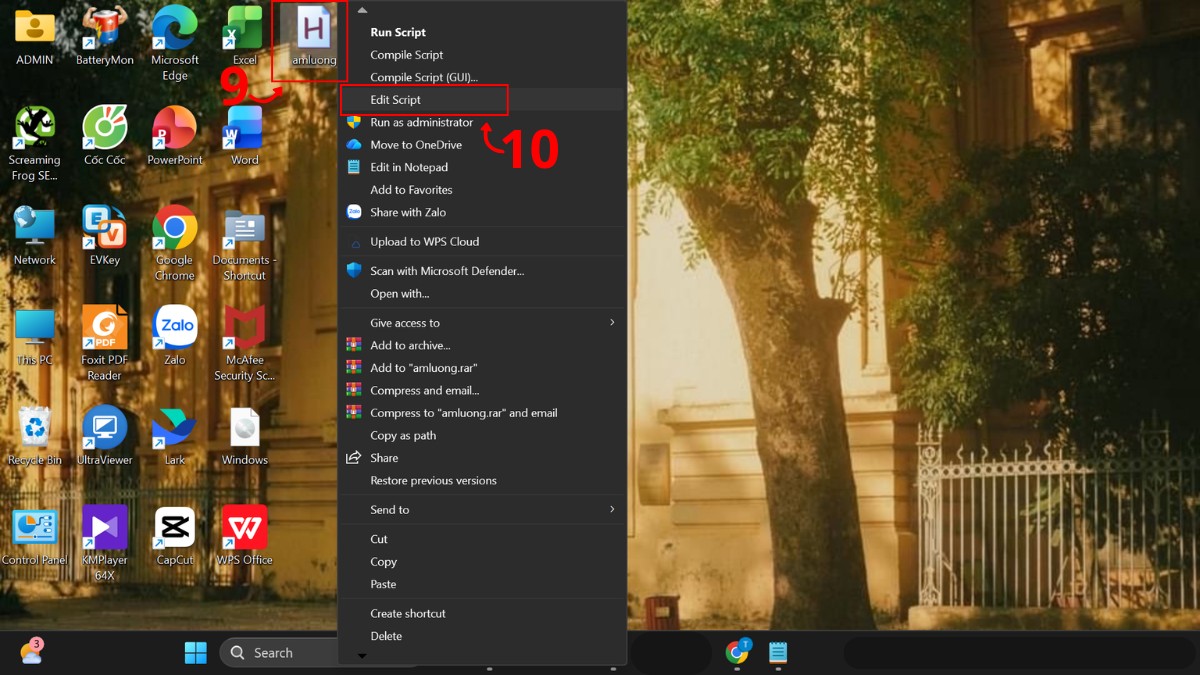Select Compile Script (GUI)... menu entry

[x=482, y=77]
